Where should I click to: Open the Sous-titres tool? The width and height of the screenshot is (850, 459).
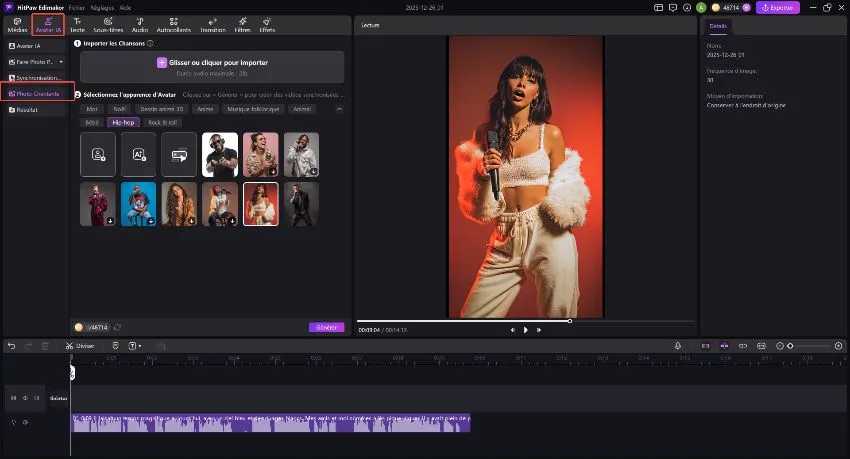pyautogui.click(x=108, y=25)
